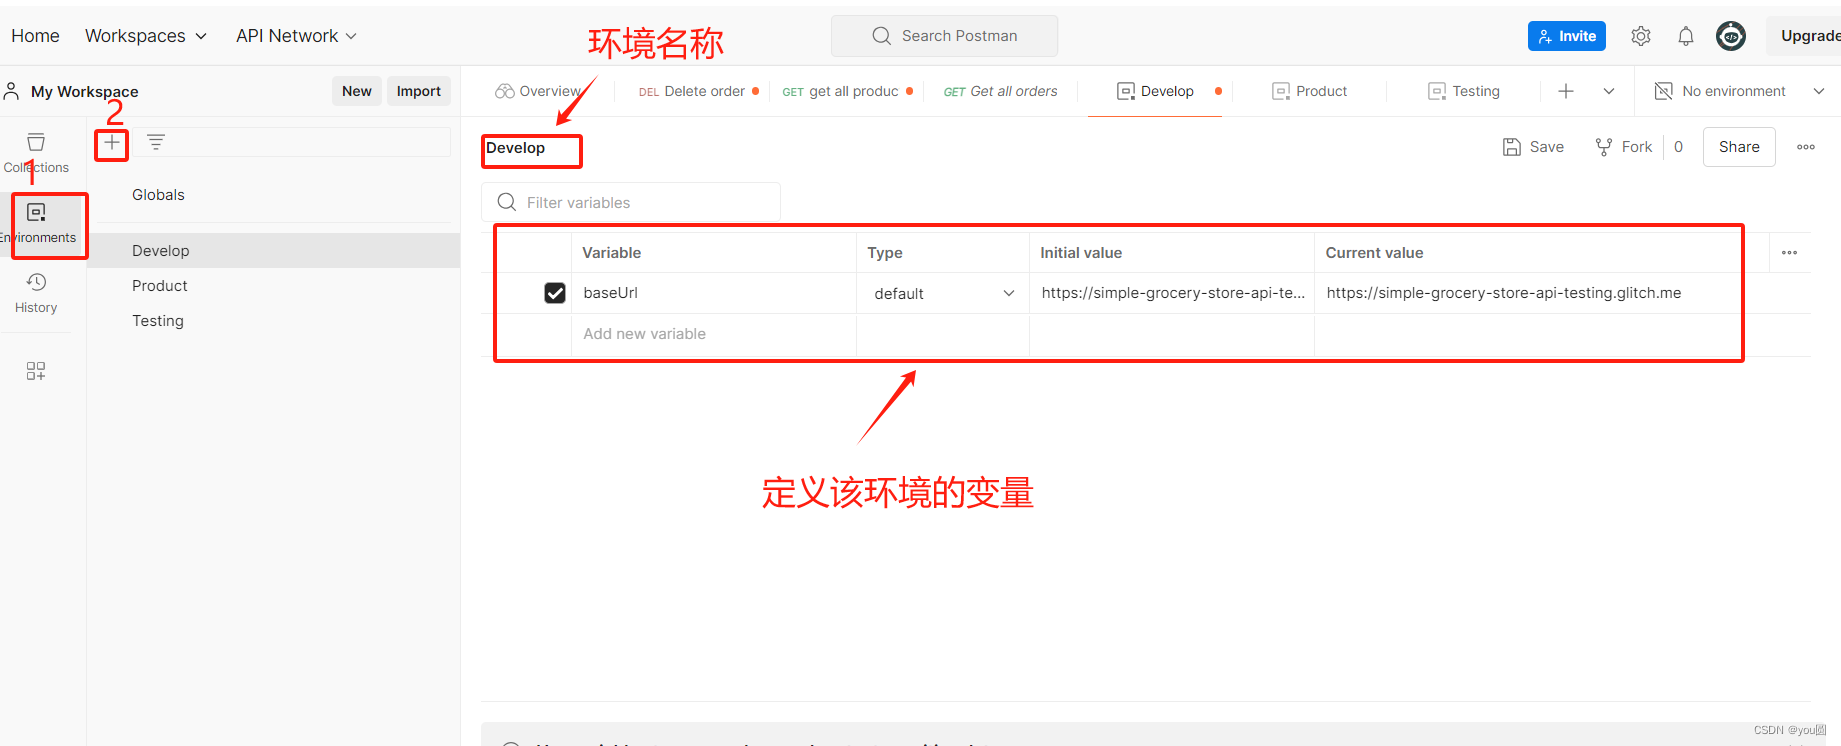Click the fork count 0
The width and height of the screenshot is (1841, 746).
[x=1678, y=147]
